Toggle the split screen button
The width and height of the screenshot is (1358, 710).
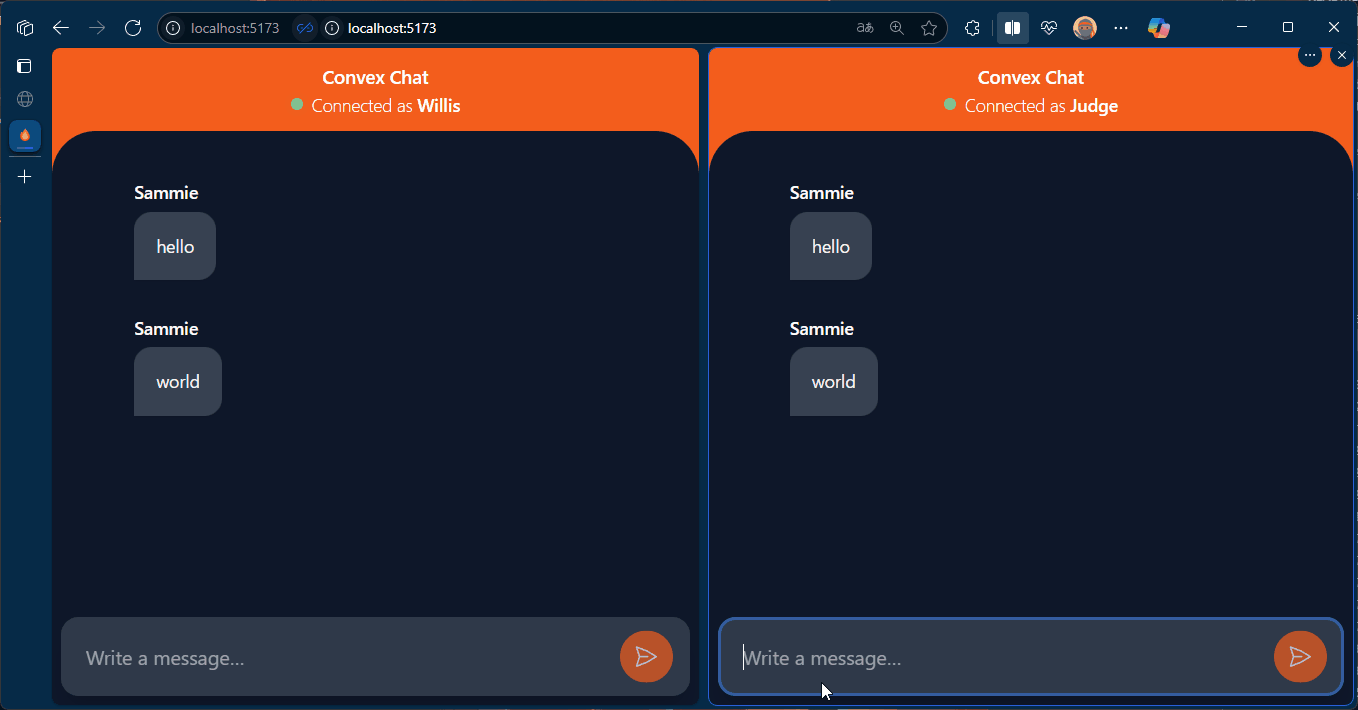(x=1012, y=28)
